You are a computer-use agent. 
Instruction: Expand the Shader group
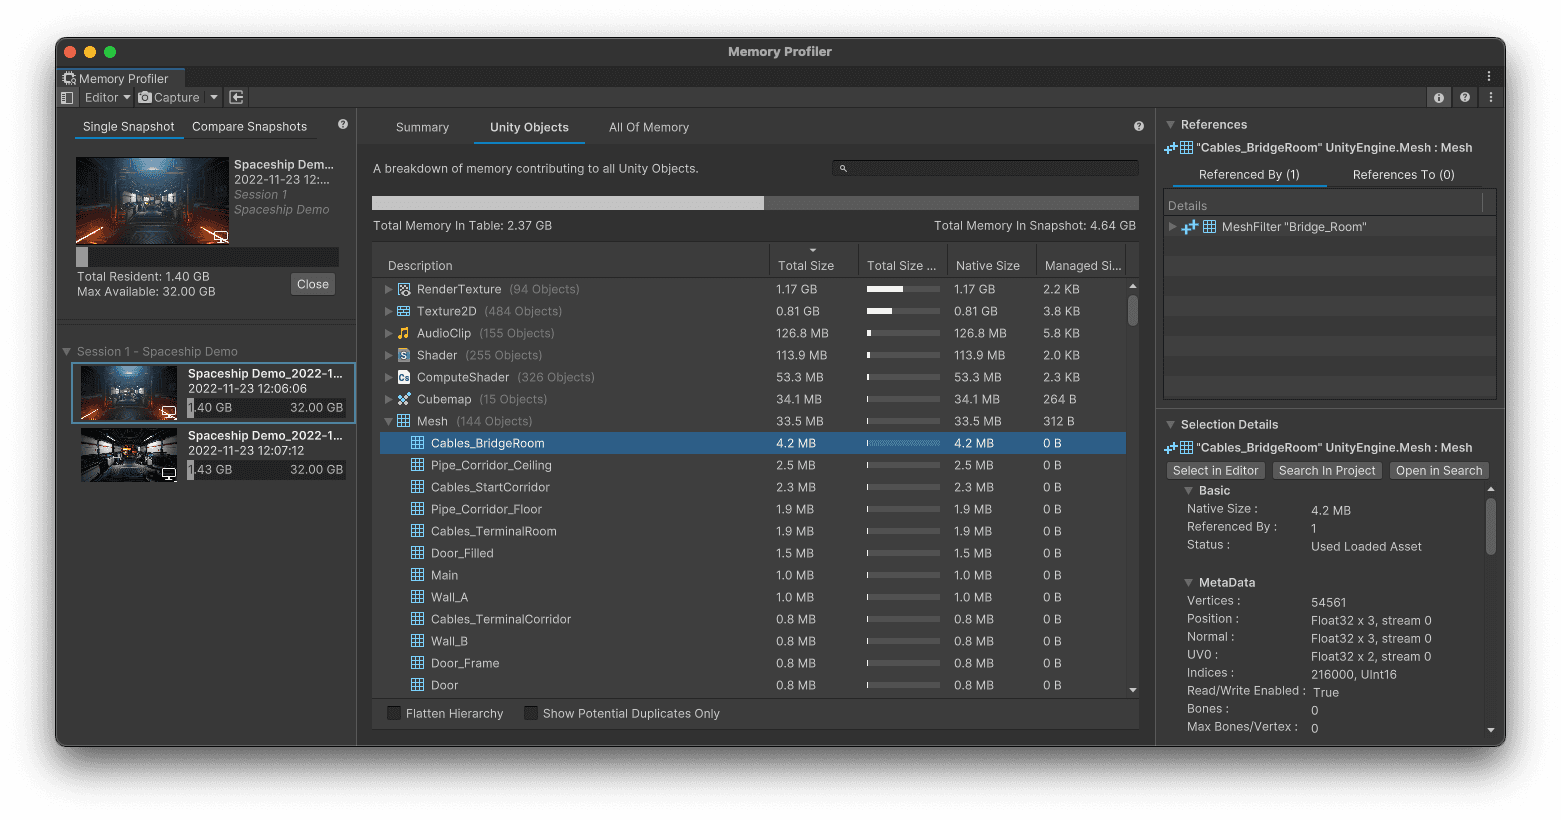(389, 355)
